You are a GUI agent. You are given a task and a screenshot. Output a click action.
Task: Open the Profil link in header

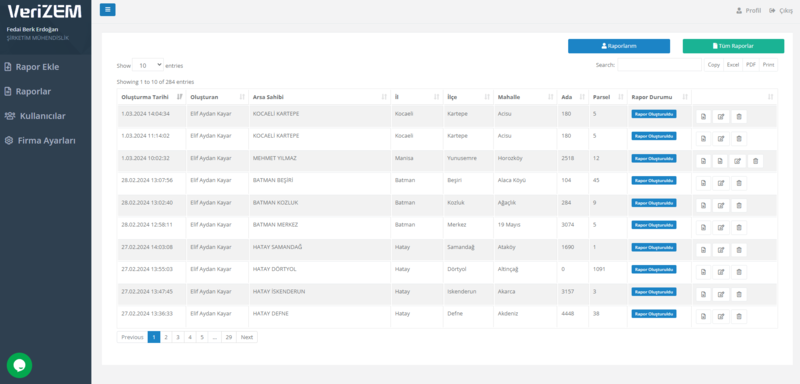749,11
